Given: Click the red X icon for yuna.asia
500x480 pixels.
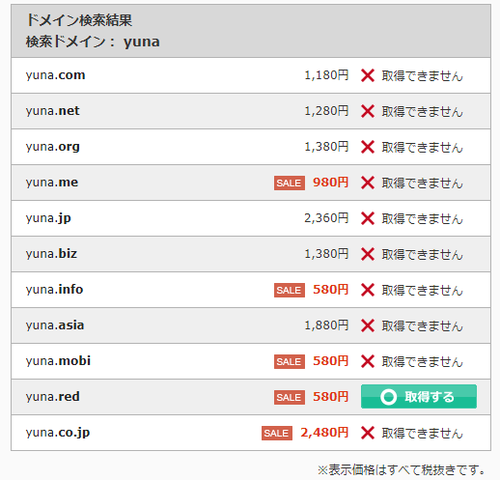Looking at the screenshot, I should pyautogui.click(x=367, y=326).
